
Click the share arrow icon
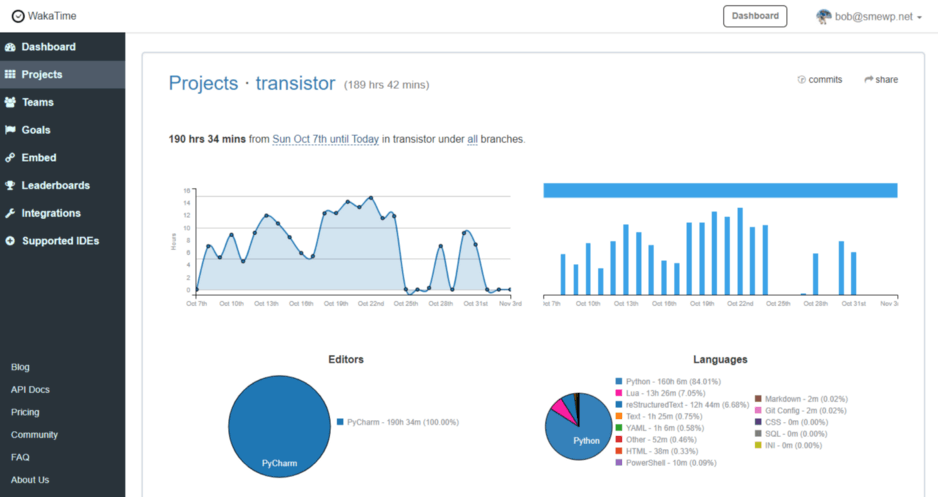[x=869, y=80]
